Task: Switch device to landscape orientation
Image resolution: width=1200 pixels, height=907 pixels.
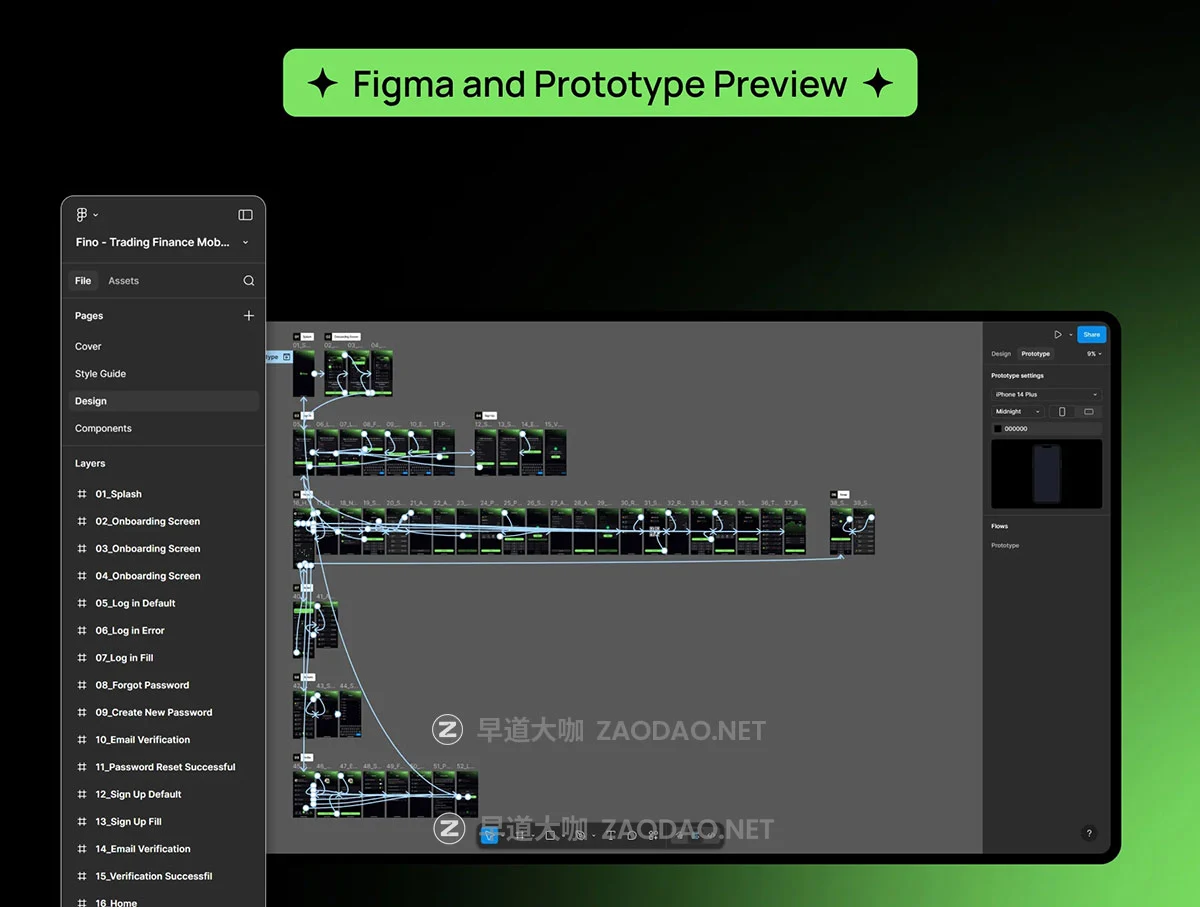Action: coord(1088,412)
